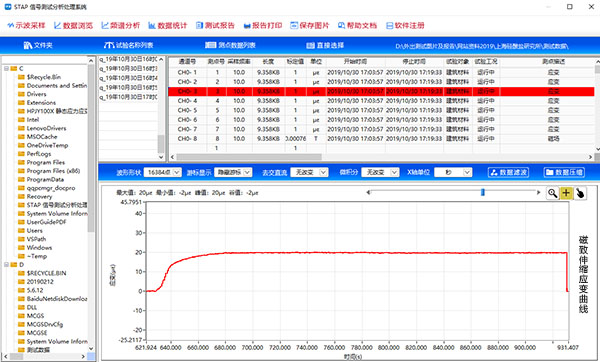Screen dimensions: 600x362
Task: Select the OneDriveTemp folder
Action: tap(47, 145)
